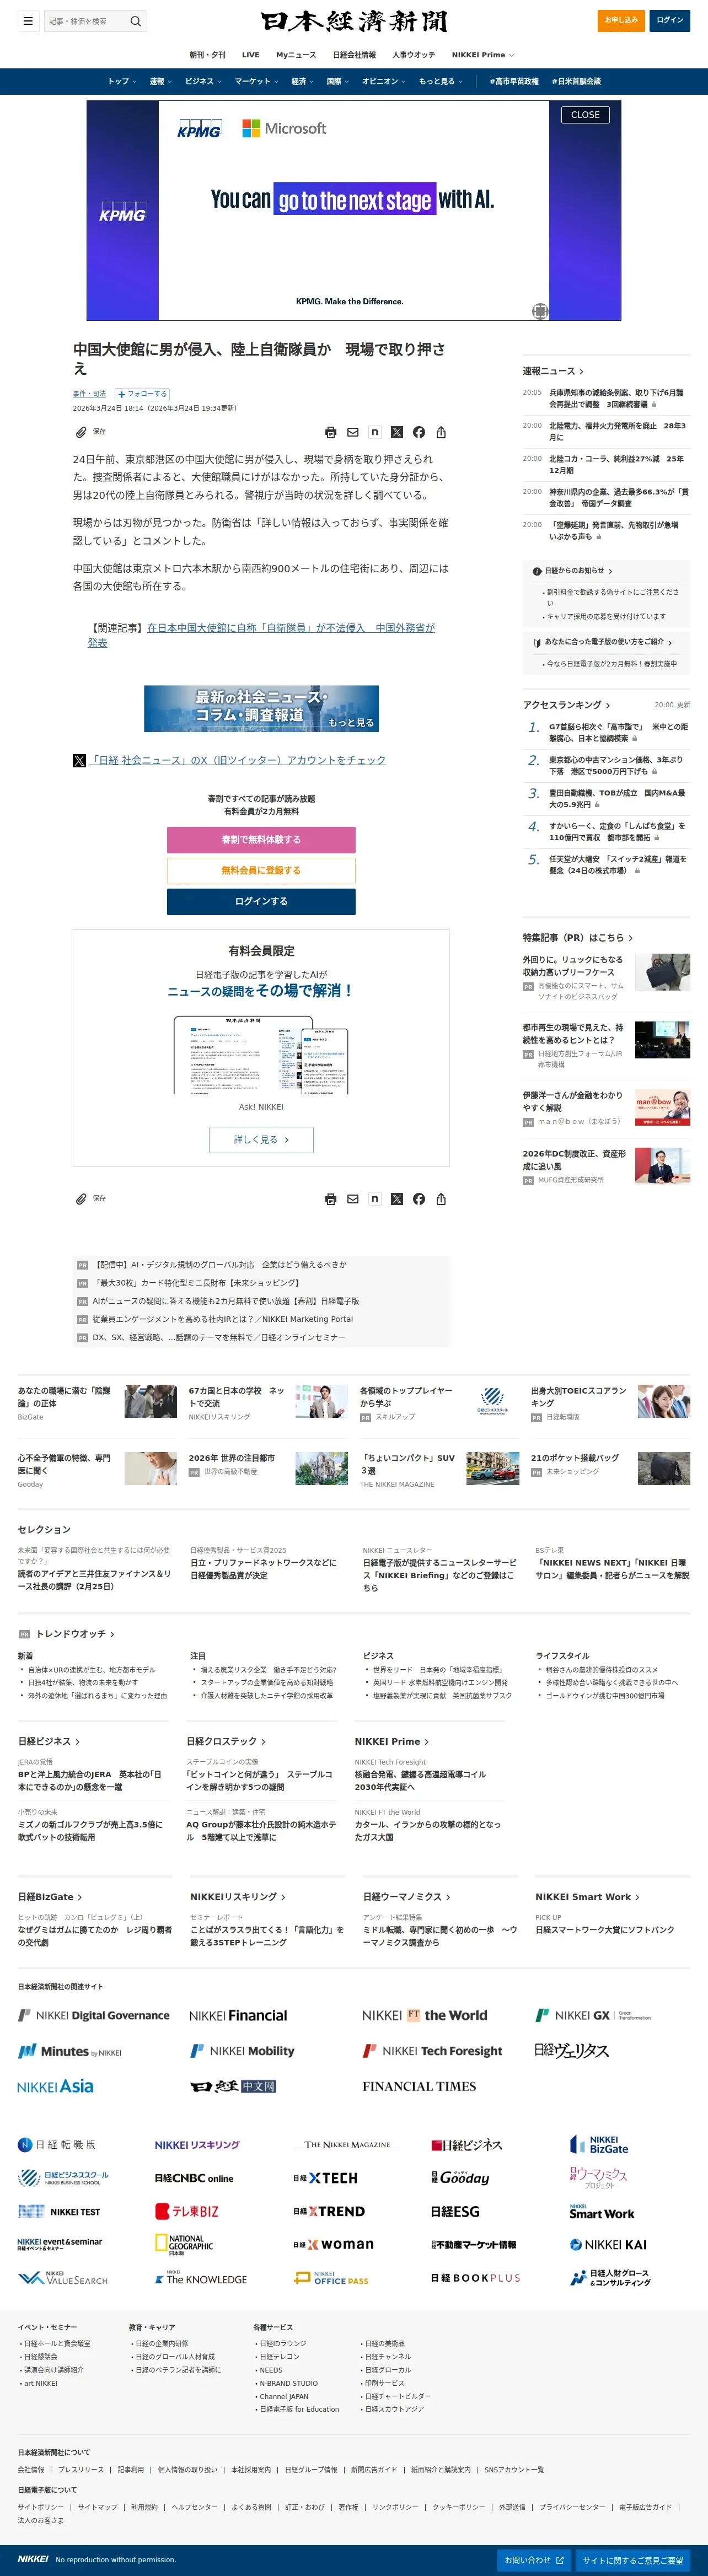This screenshot has height=2576, width=708.
Task: Close the KPMG ad with CLOSE button
Action: coord(585,115)
